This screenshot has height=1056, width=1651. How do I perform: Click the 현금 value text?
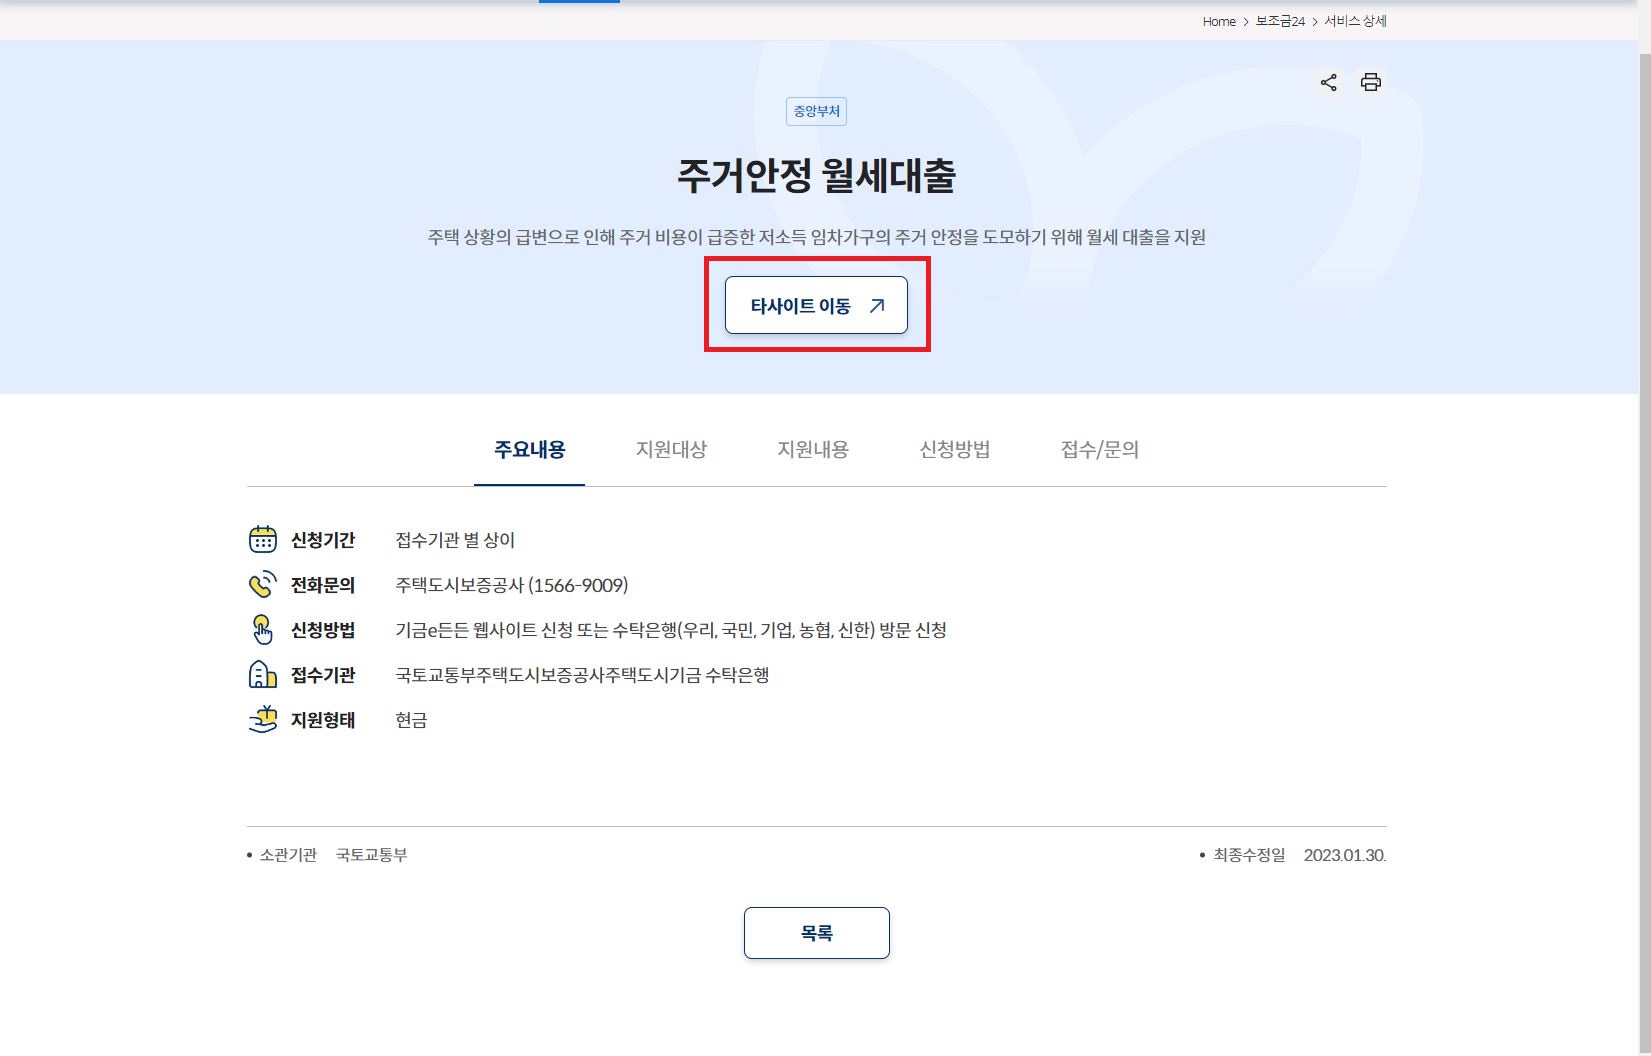(x=411, y=720)
